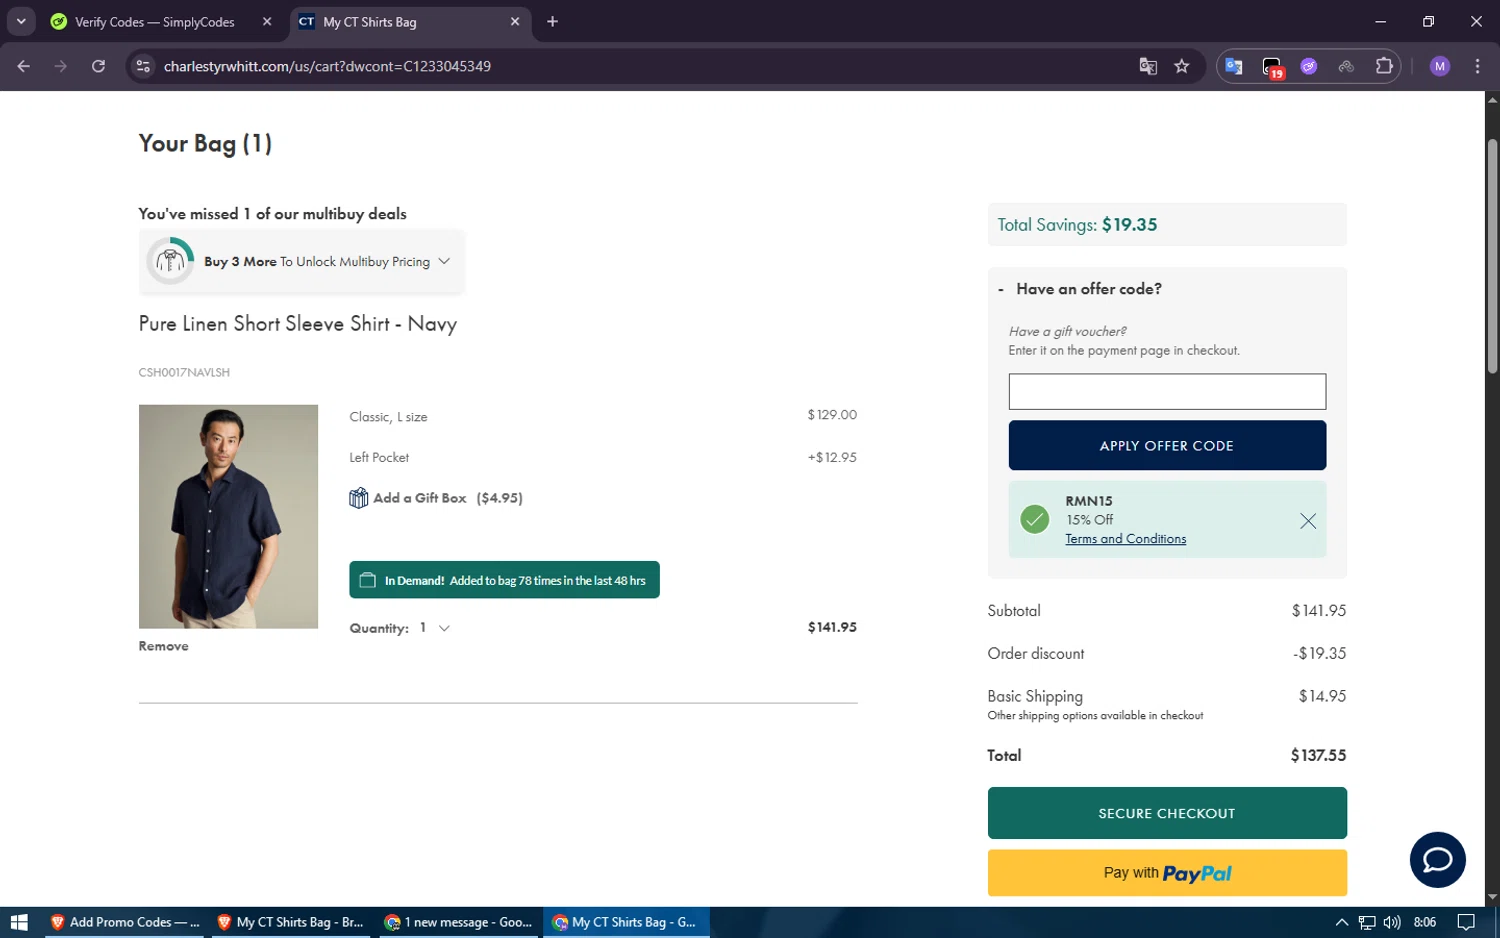Show hidden system tray icons
1500x938 pixels.
coord(1341,922)
